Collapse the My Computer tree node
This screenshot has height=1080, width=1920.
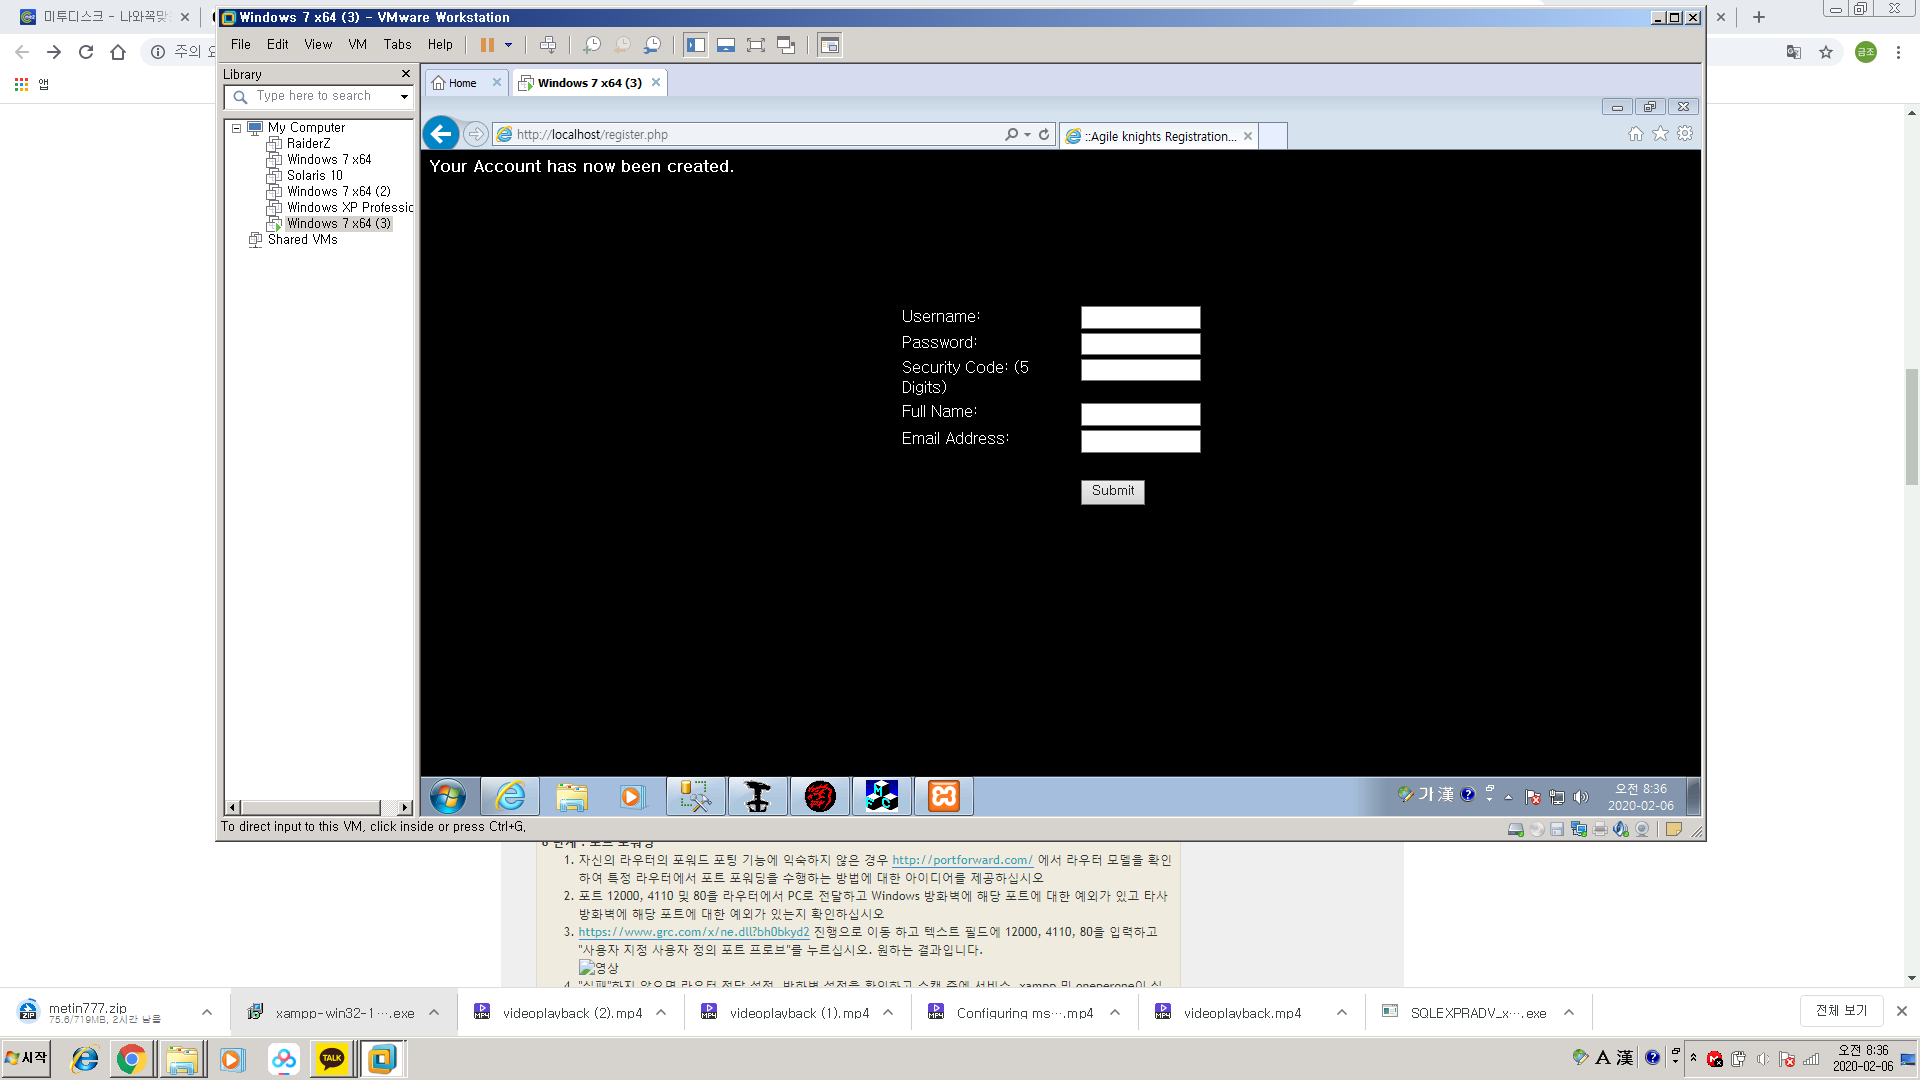coord(237,128)
